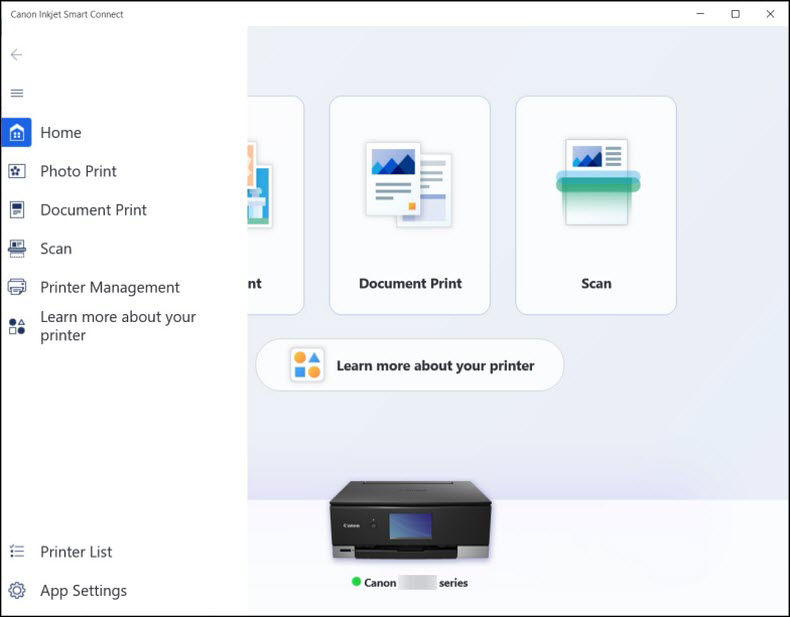This screenshot has height=617, width=790.
Task: Maximize the Canon Inkjet Smart Connect window
Action: pos(735,14)
